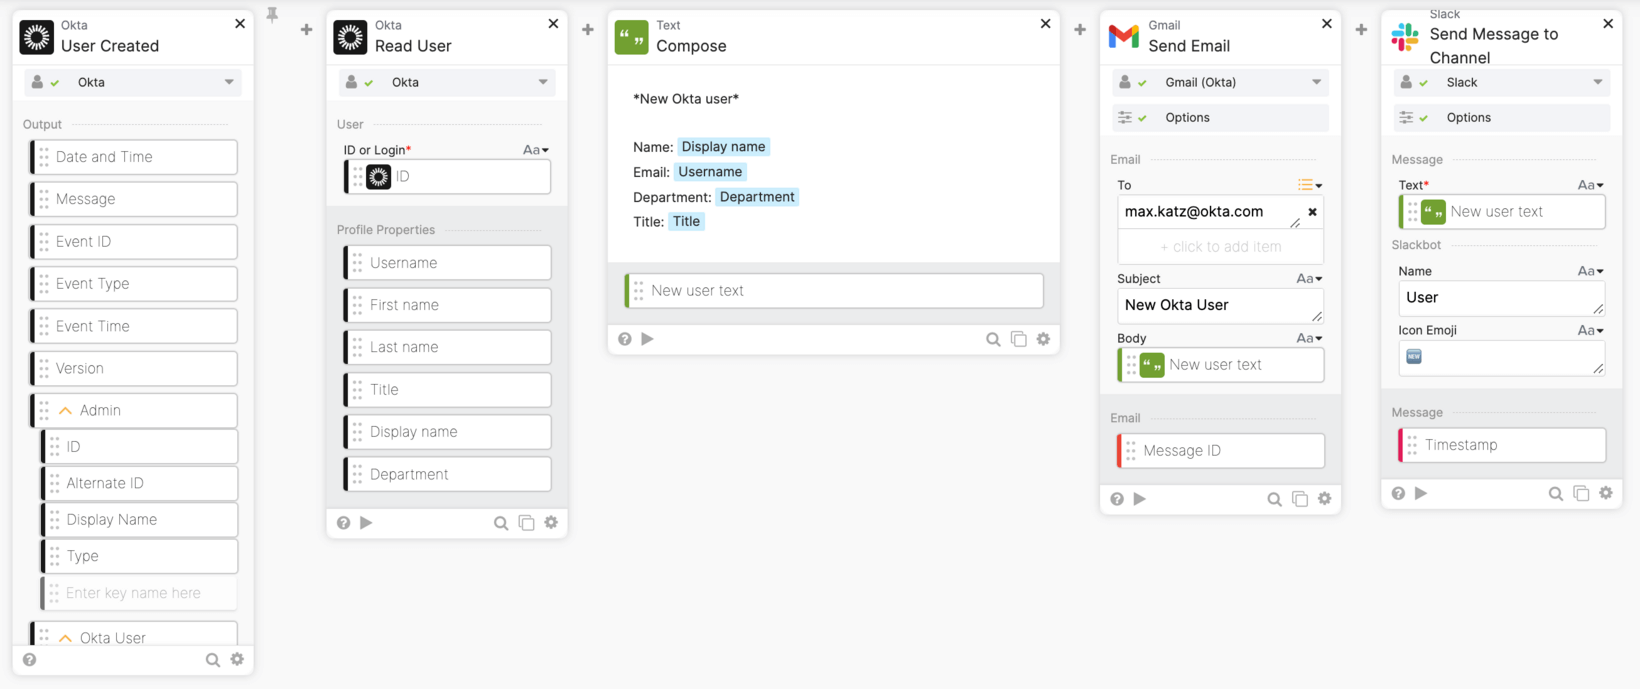1640x689 pixels.
Task: Click 'click to add item' in To list
Action: pos(1221,247)
